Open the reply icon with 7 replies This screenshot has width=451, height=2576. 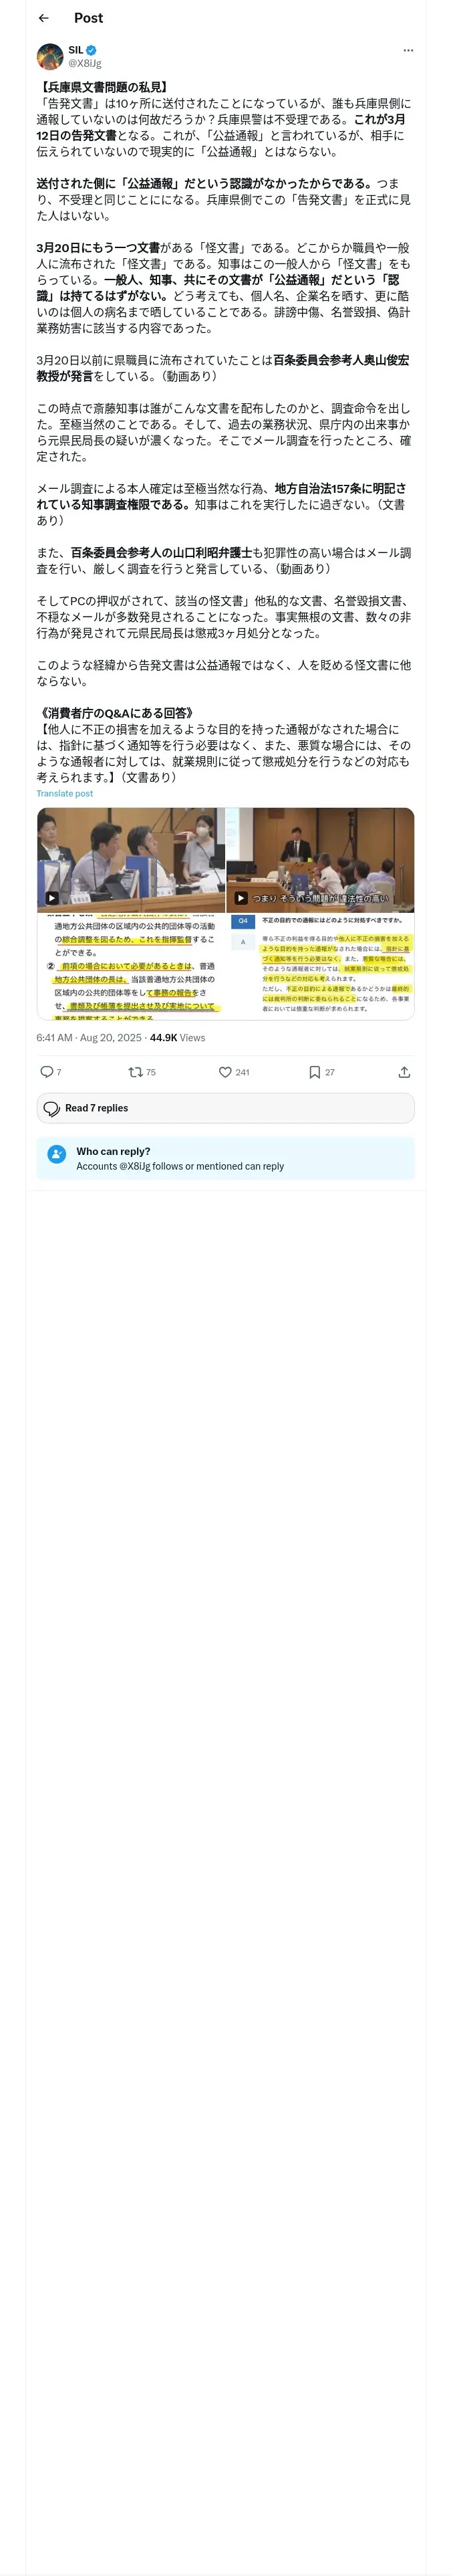coord(47,1071)
